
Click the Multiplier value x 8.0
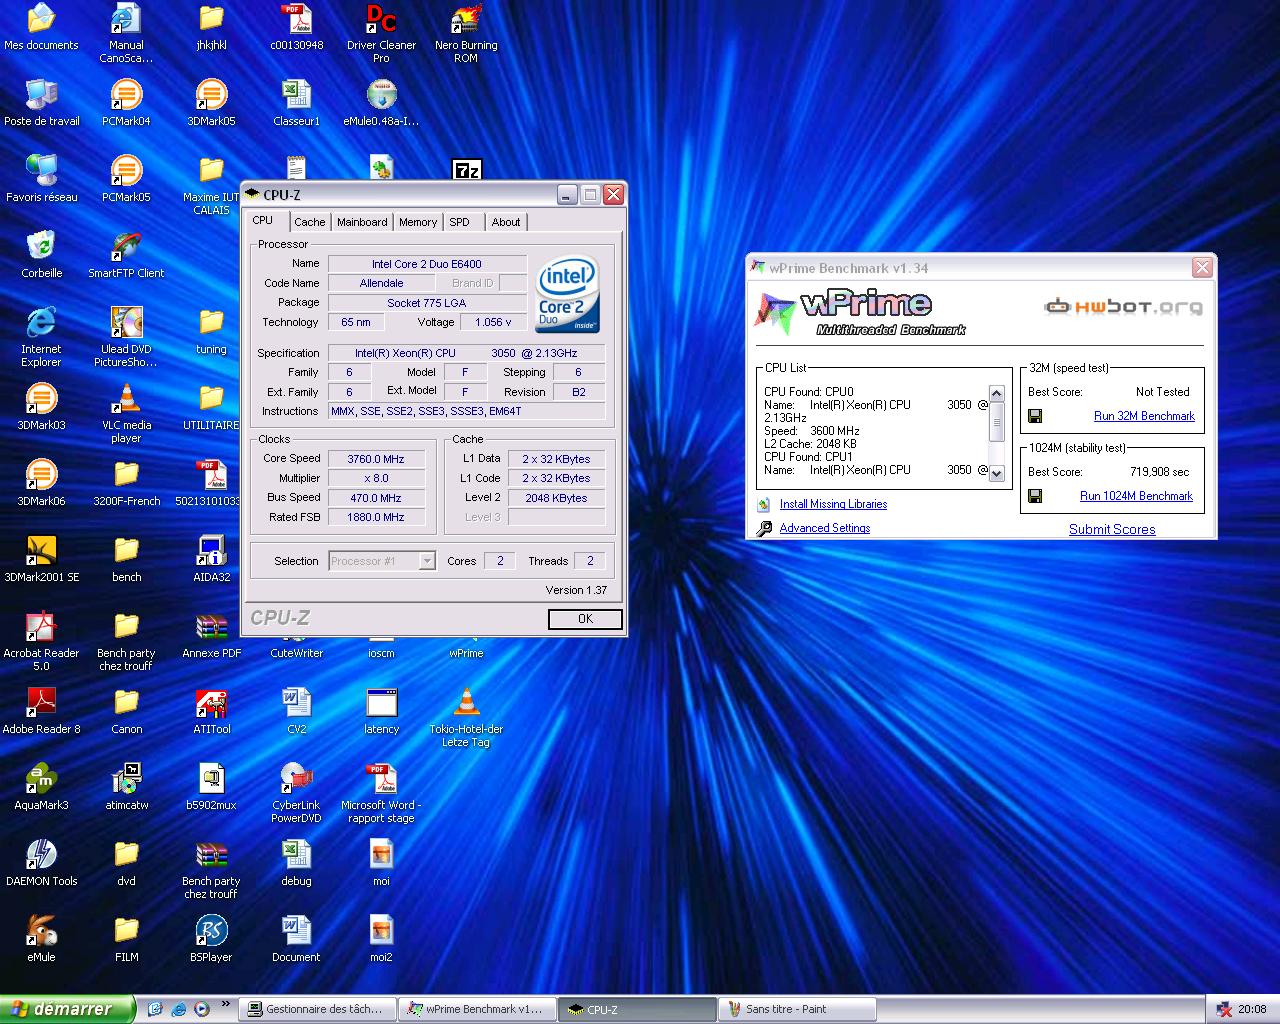376,478
